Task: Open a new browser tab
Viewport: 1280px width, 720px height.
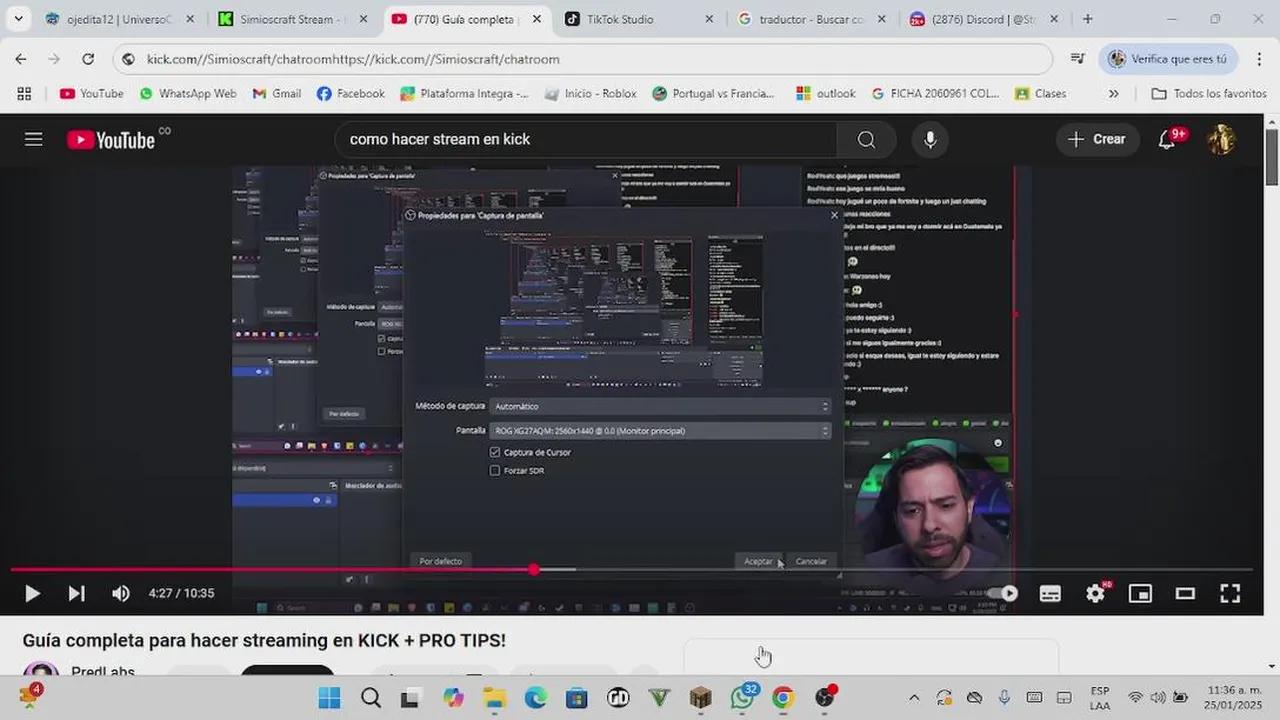Action: point(1088,19)
